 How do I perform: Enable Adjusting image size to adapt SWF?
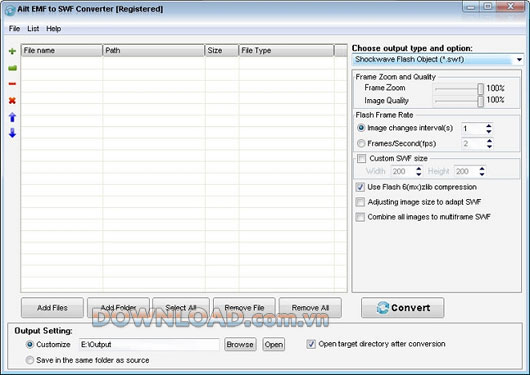(x=360, y=202)
